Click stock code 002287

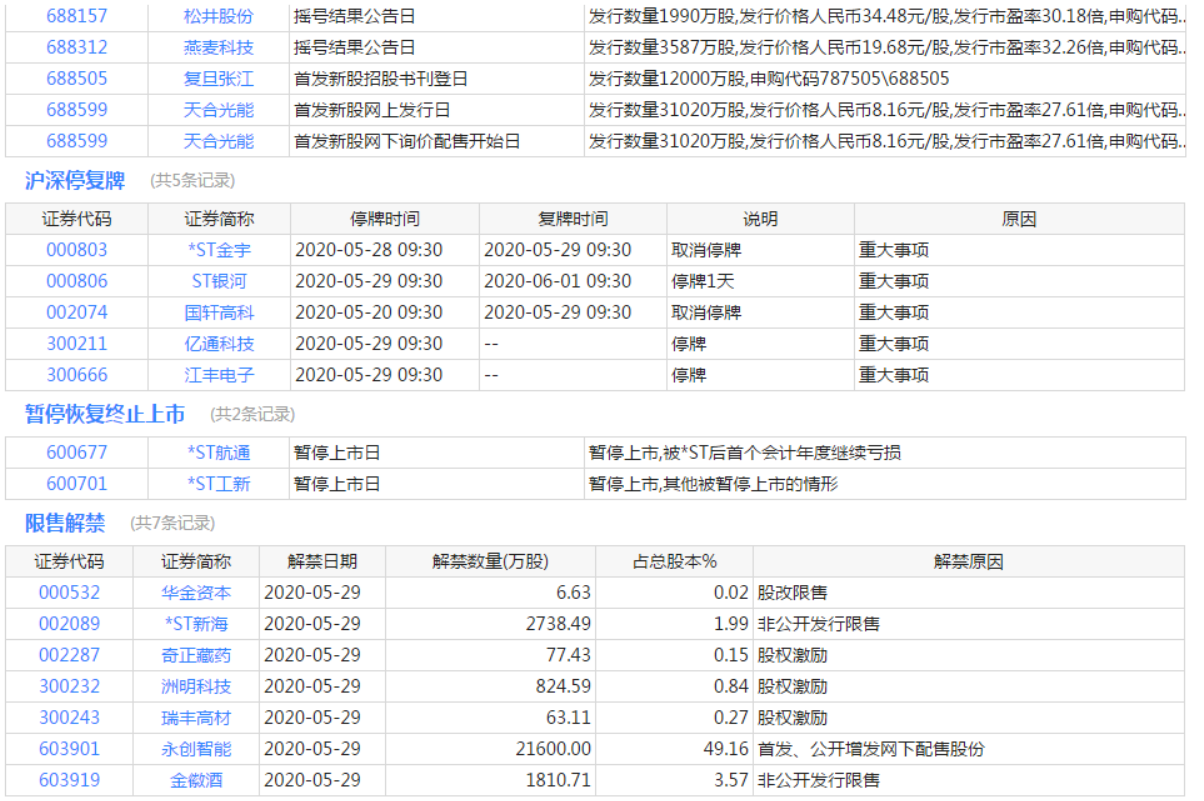pyautogui.click(x=70, y=655)
